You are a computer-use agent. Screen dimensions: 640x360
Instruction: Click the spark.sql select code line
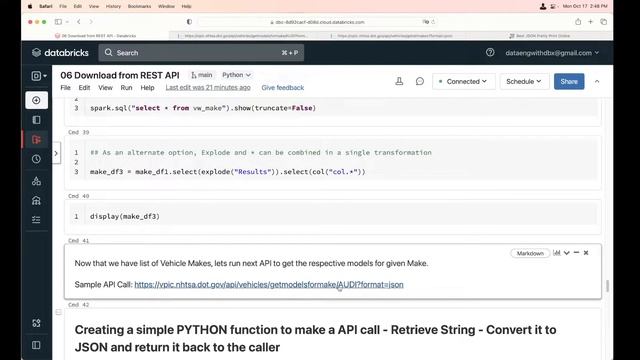[x=203, y=108]
